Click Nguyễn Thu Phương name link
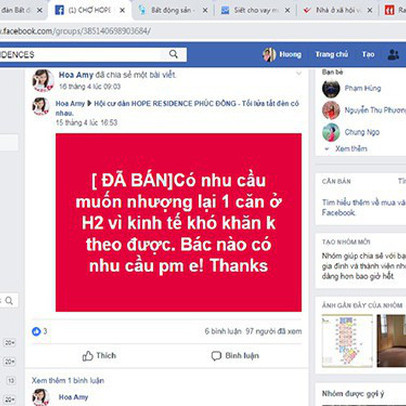This screenshot has width=406, height=406. point(375,110)
